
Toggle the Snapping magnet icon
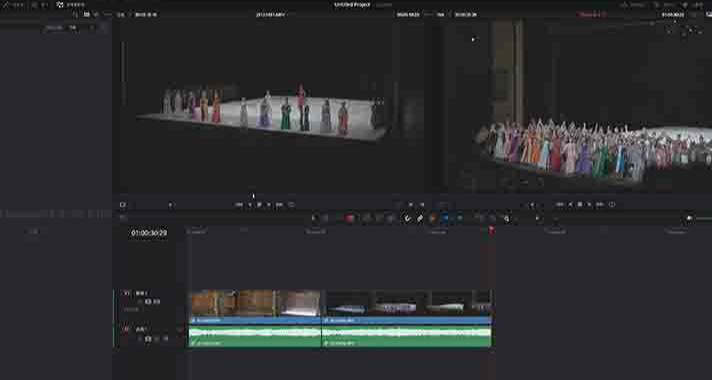[x=407, y=218]
